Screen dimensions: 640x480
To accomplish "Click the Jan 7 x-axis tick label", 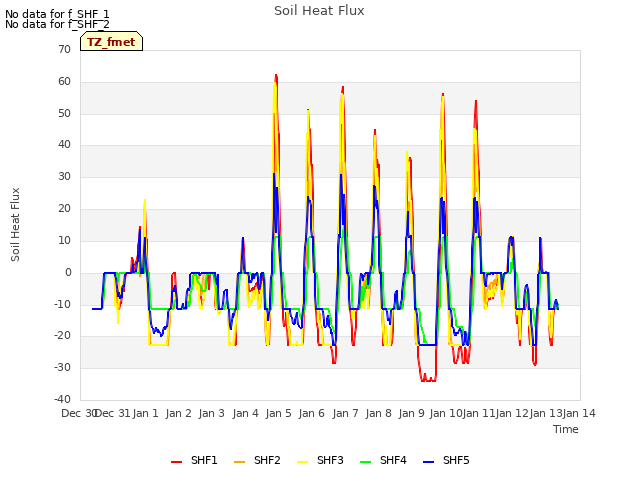I will tap(345, 413).
